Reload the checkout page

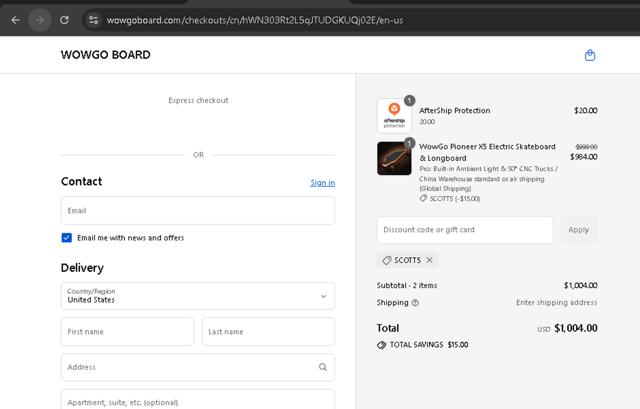coord(64,20)
